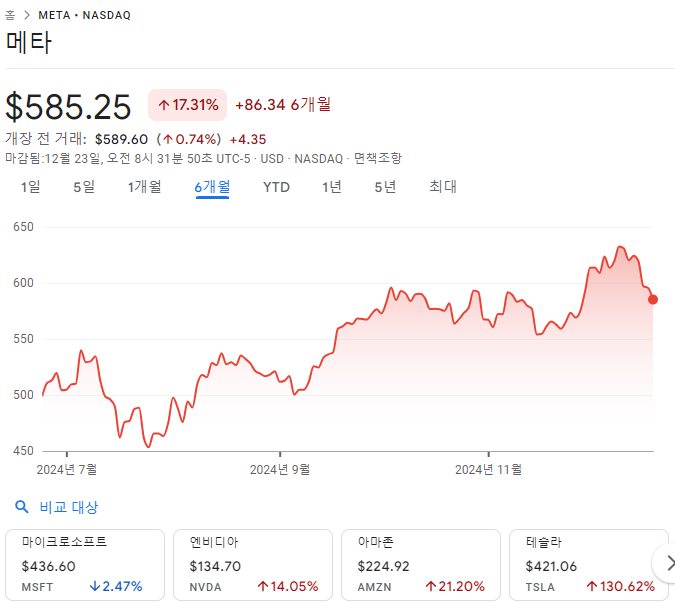
Task: Click the pre-market price $589.60
Action: click(121, 140)
